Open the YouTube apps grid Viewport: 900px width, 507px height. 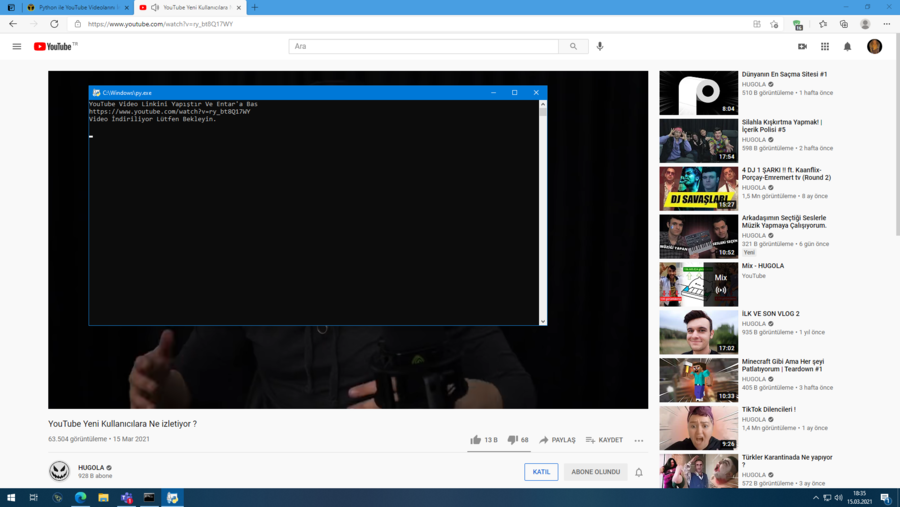point(825,46)
